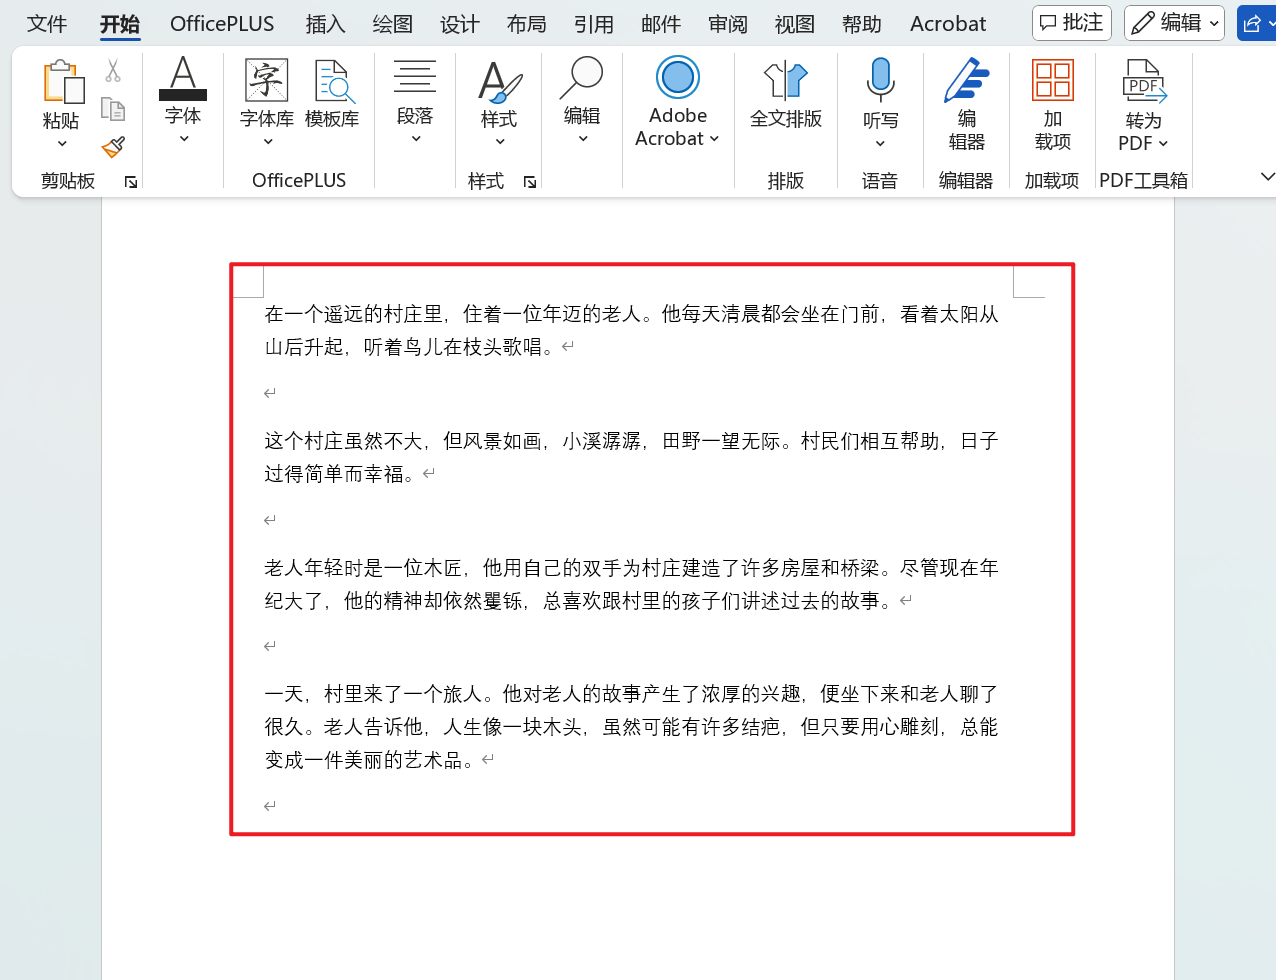The image size is (1276, 980).
Task: Switch to the 审阅 ribbon tab
Action: point(727,23)
